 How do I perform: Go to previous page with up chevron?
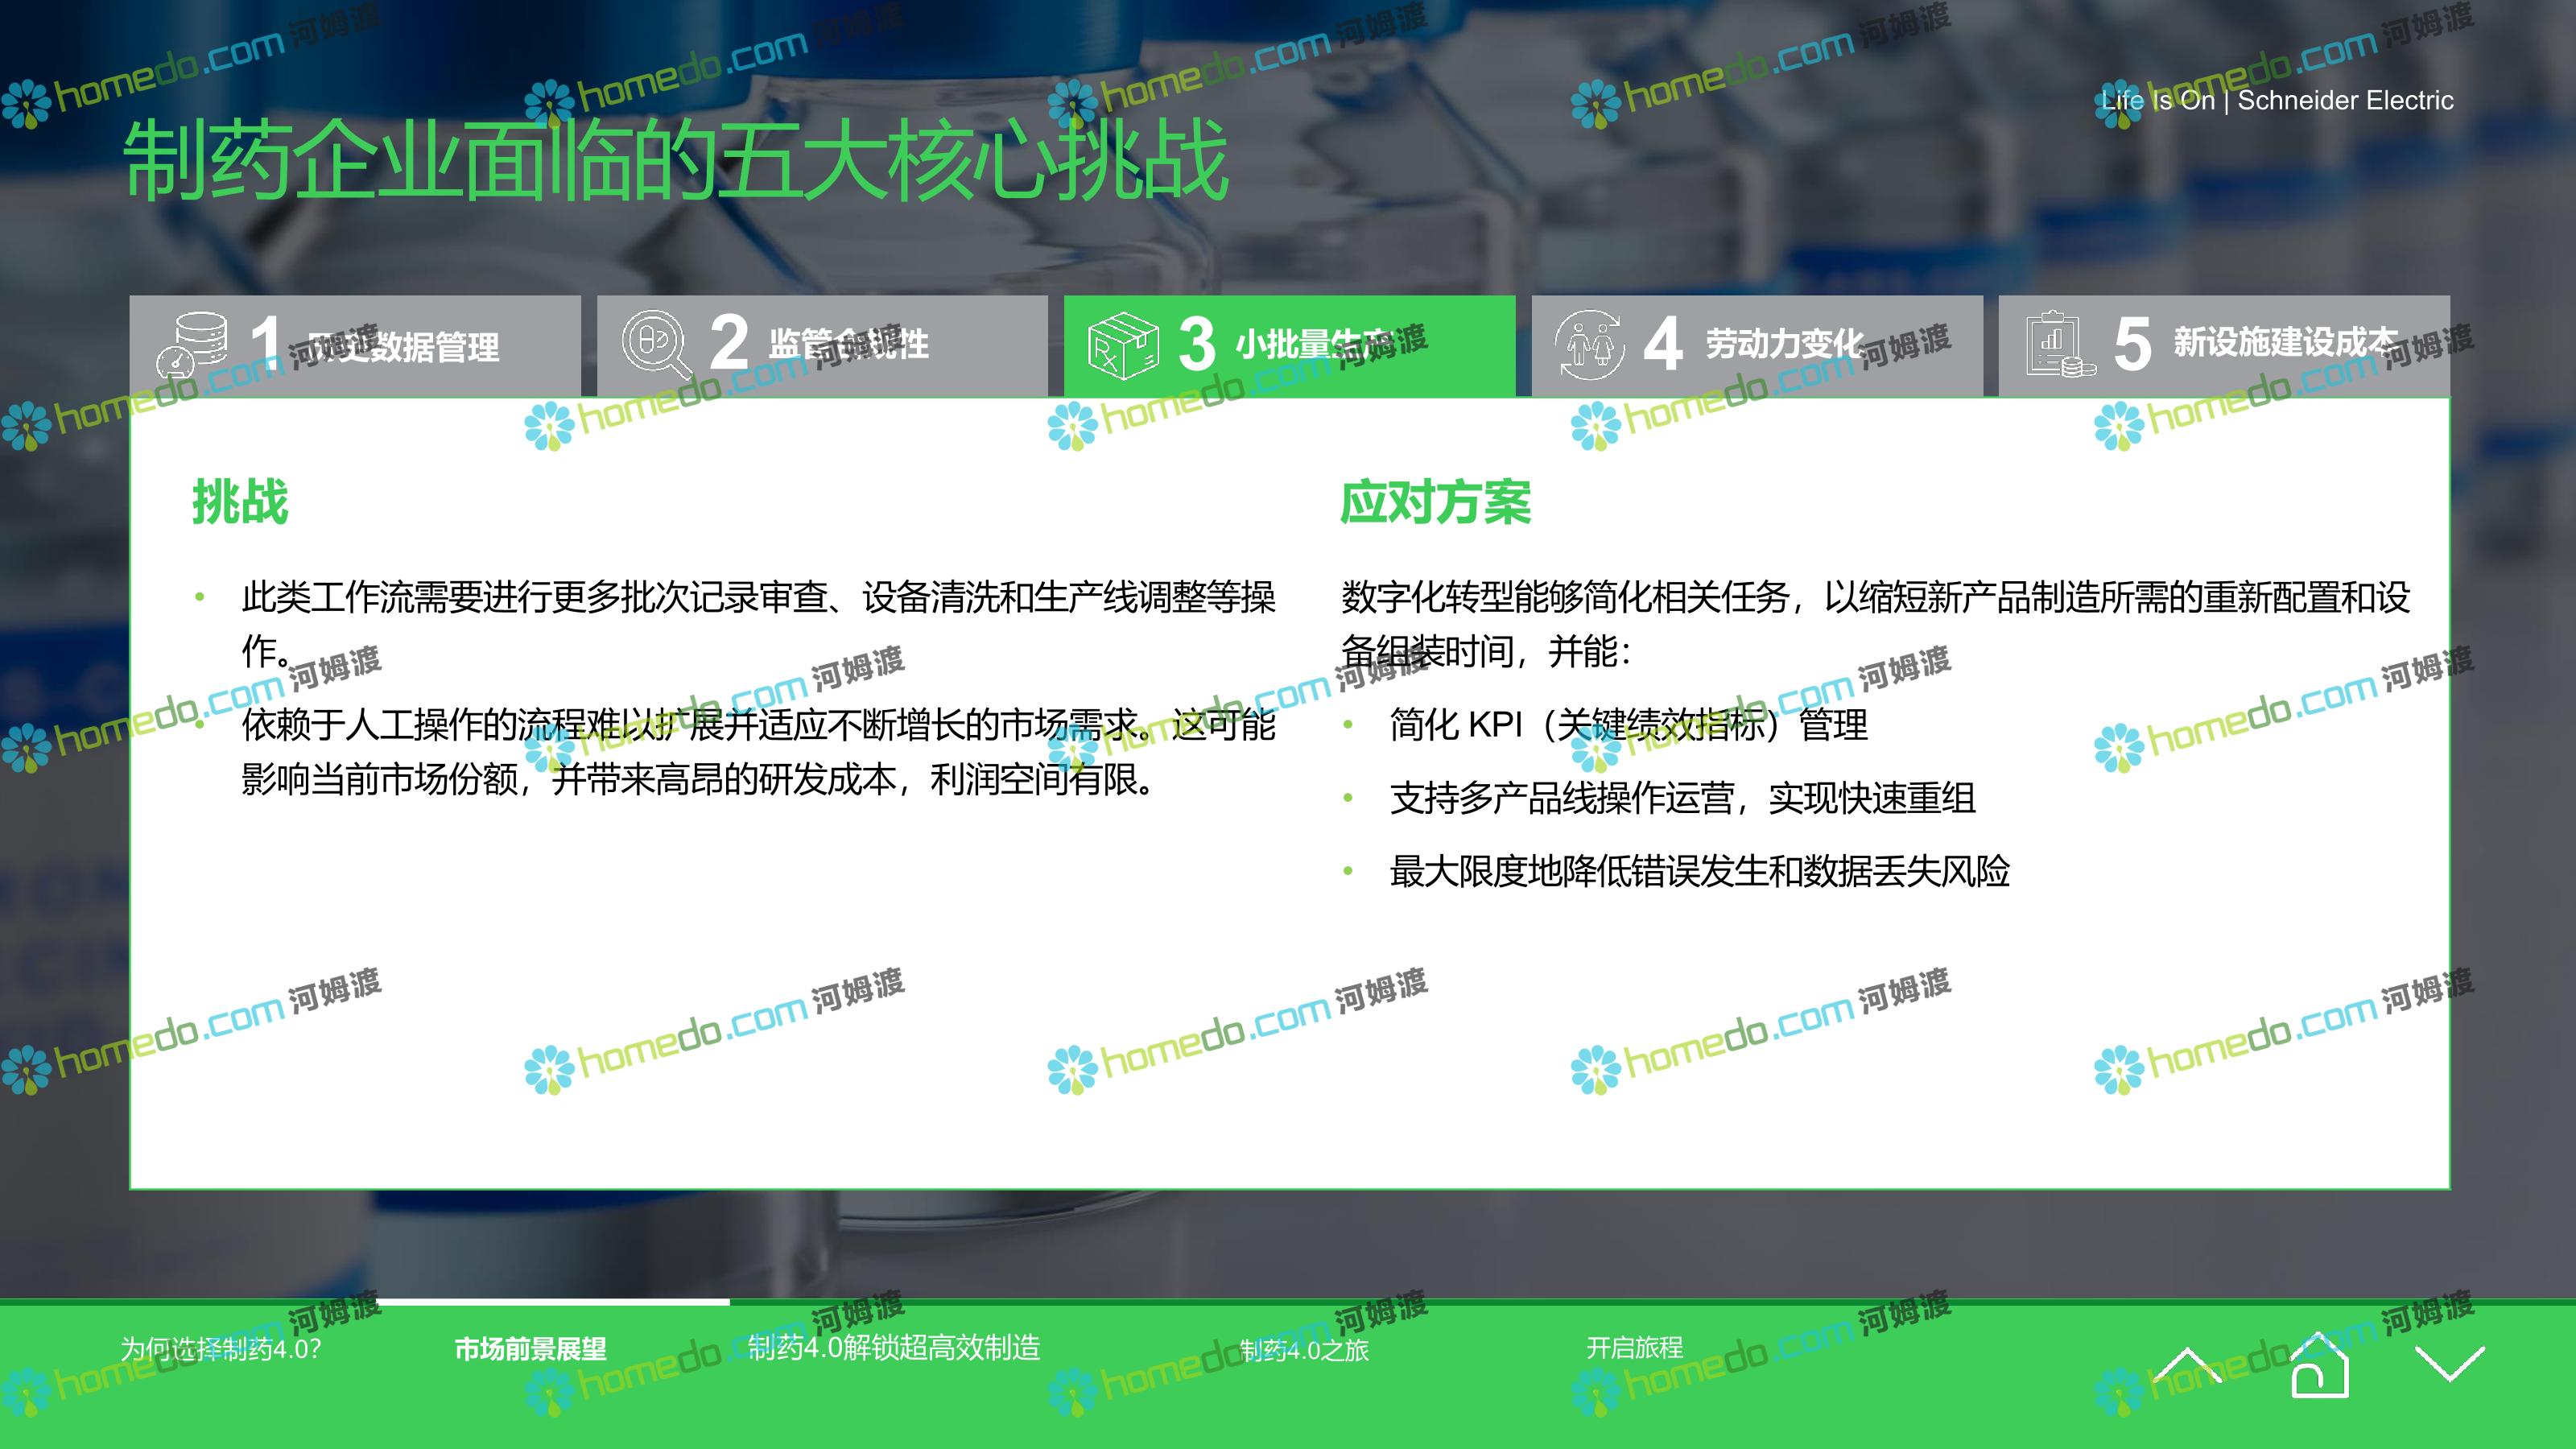(2187, 1365)
